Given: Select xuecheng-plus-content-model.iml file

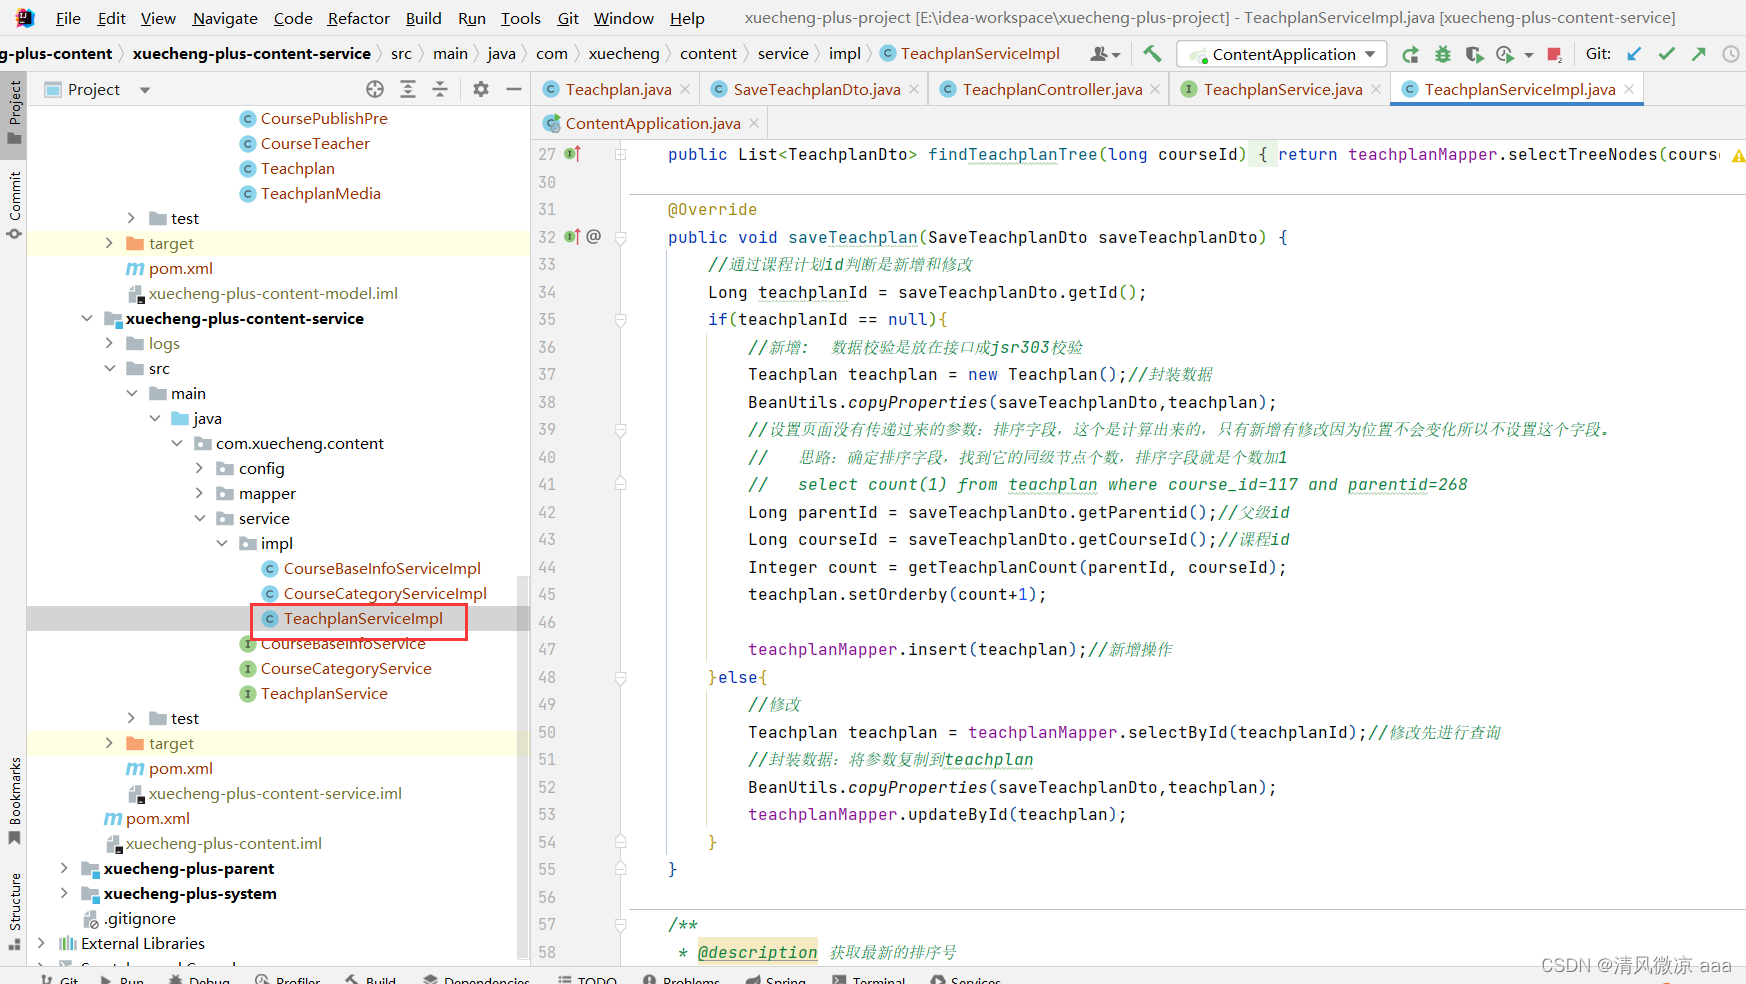Looking at the screenshot, I should coord(273,293).
